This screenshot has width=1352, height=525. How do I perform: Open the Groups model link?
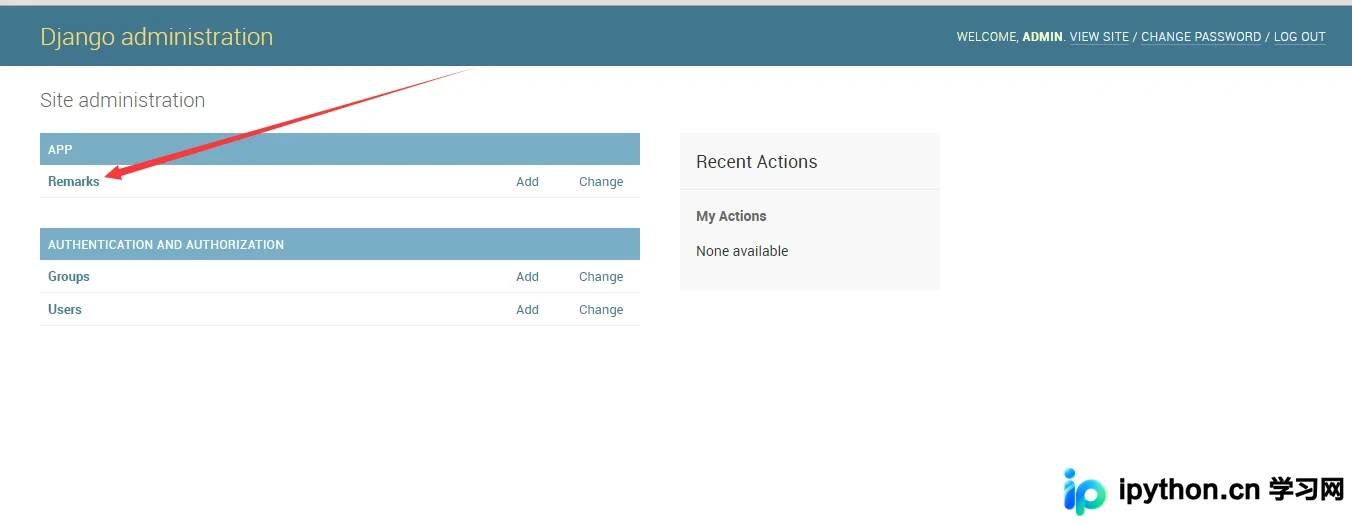(69, 277)
